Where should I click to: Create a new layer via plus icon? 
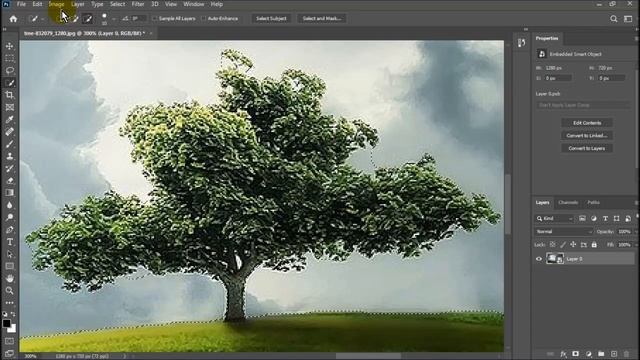(x=613, y=354)
